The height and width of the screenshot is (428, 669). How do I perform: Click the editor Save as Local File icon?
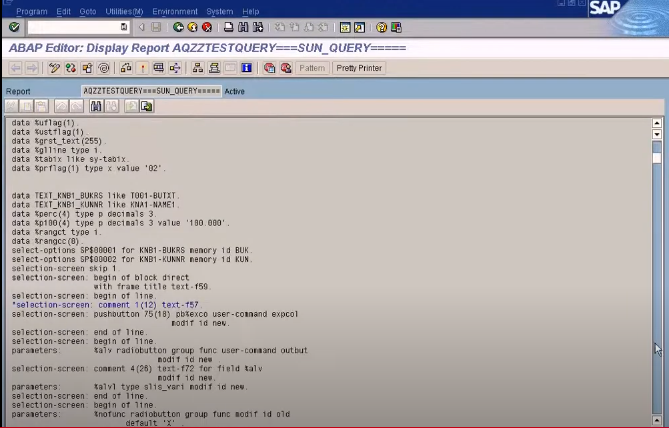click(x=146, y=106)
